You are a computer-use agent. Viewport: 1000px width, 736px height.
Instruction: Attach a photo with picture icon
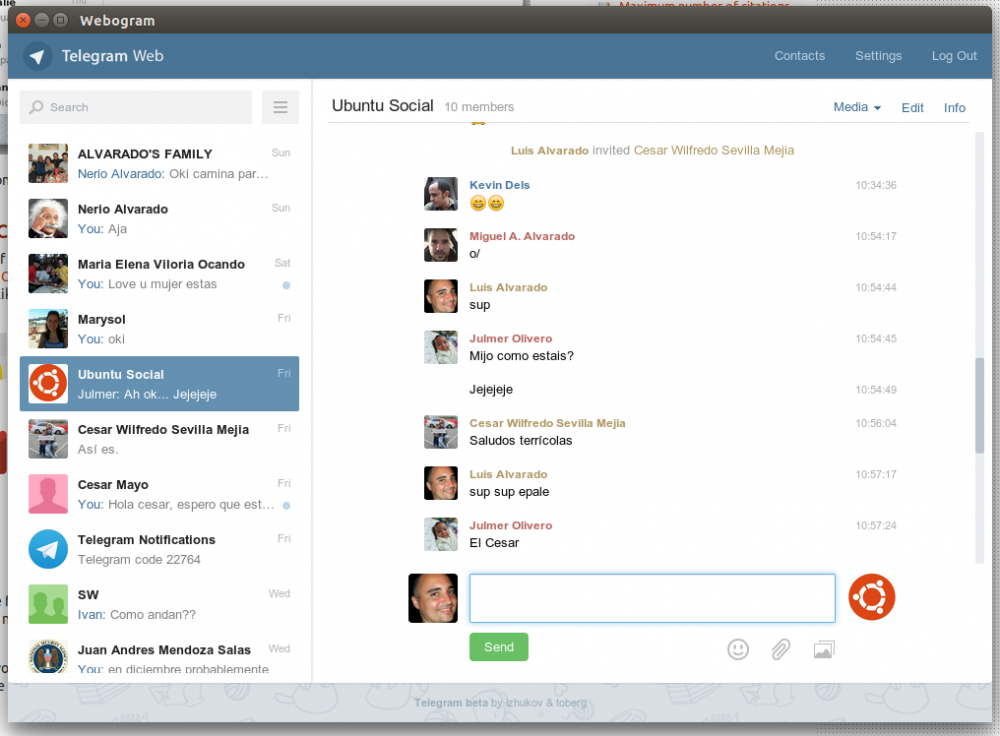coord(824,649)
